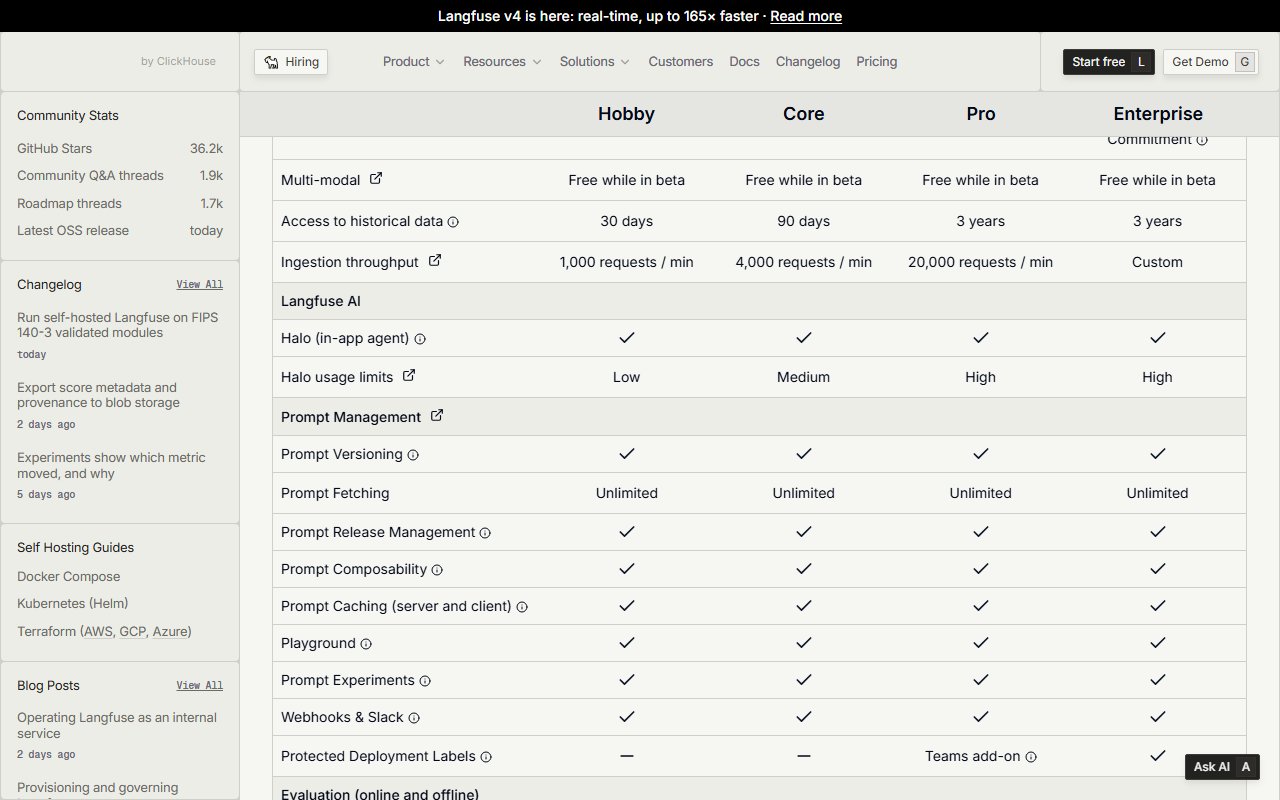1280x800 pixels.
Task: Open the FIPS 140-3 changelog entry
Action: click(118, 325)
